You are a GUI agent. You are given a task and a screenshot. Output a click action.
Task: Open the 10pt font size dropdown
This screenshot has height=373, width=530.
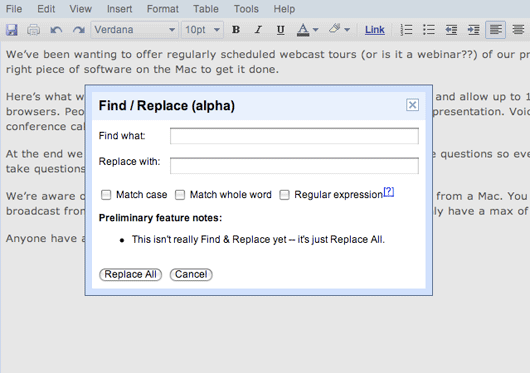coord(202,30)
